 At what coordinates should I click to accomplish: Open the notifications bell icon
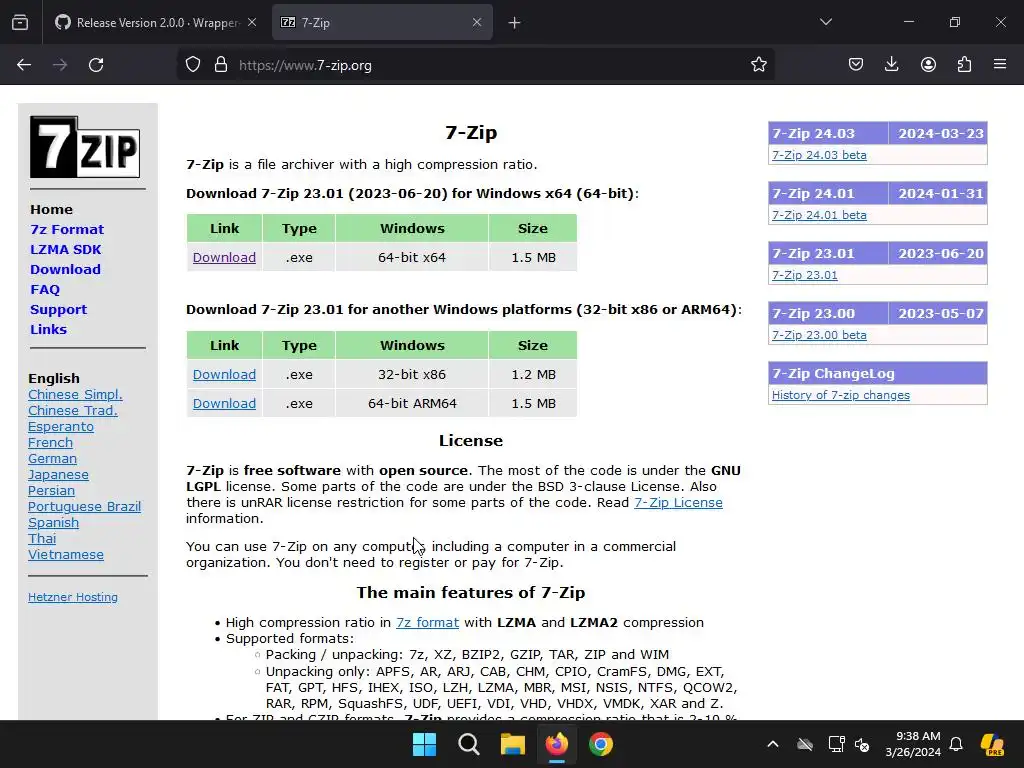pyautogui.click(x=956, y=744)
